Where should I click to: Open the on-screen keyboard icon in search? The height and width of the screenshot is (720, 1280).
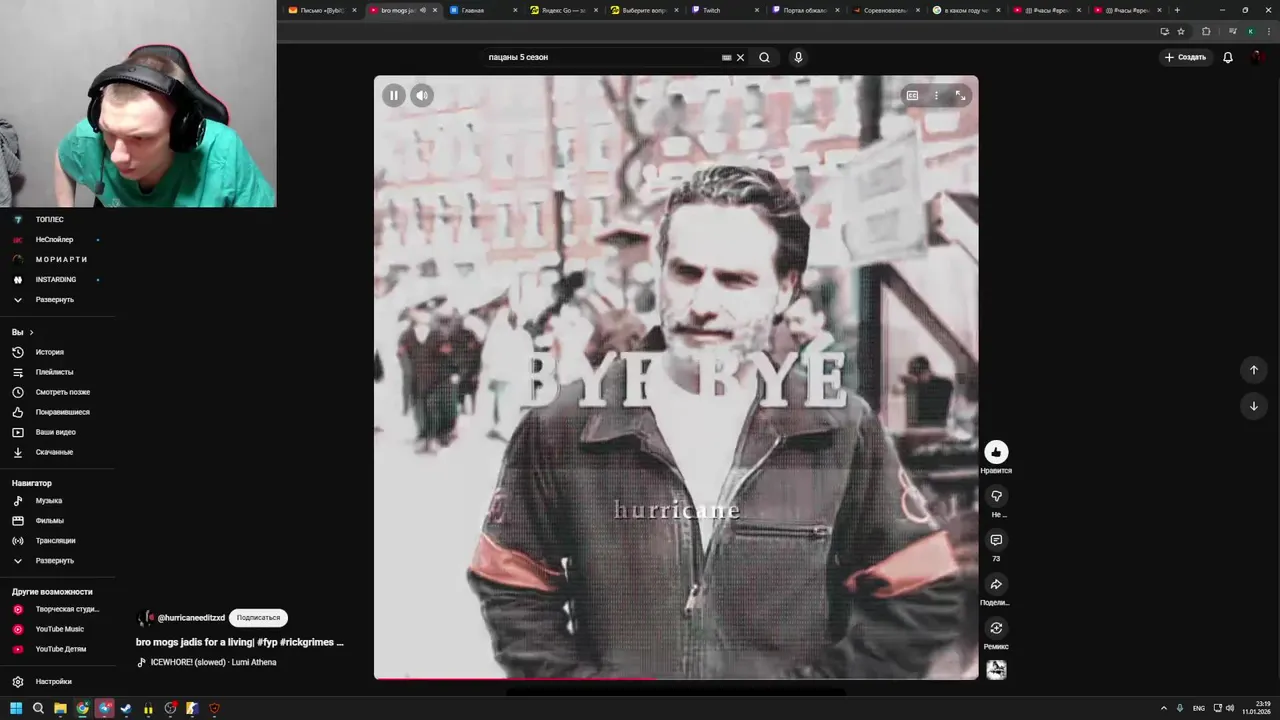coord(726,57)
